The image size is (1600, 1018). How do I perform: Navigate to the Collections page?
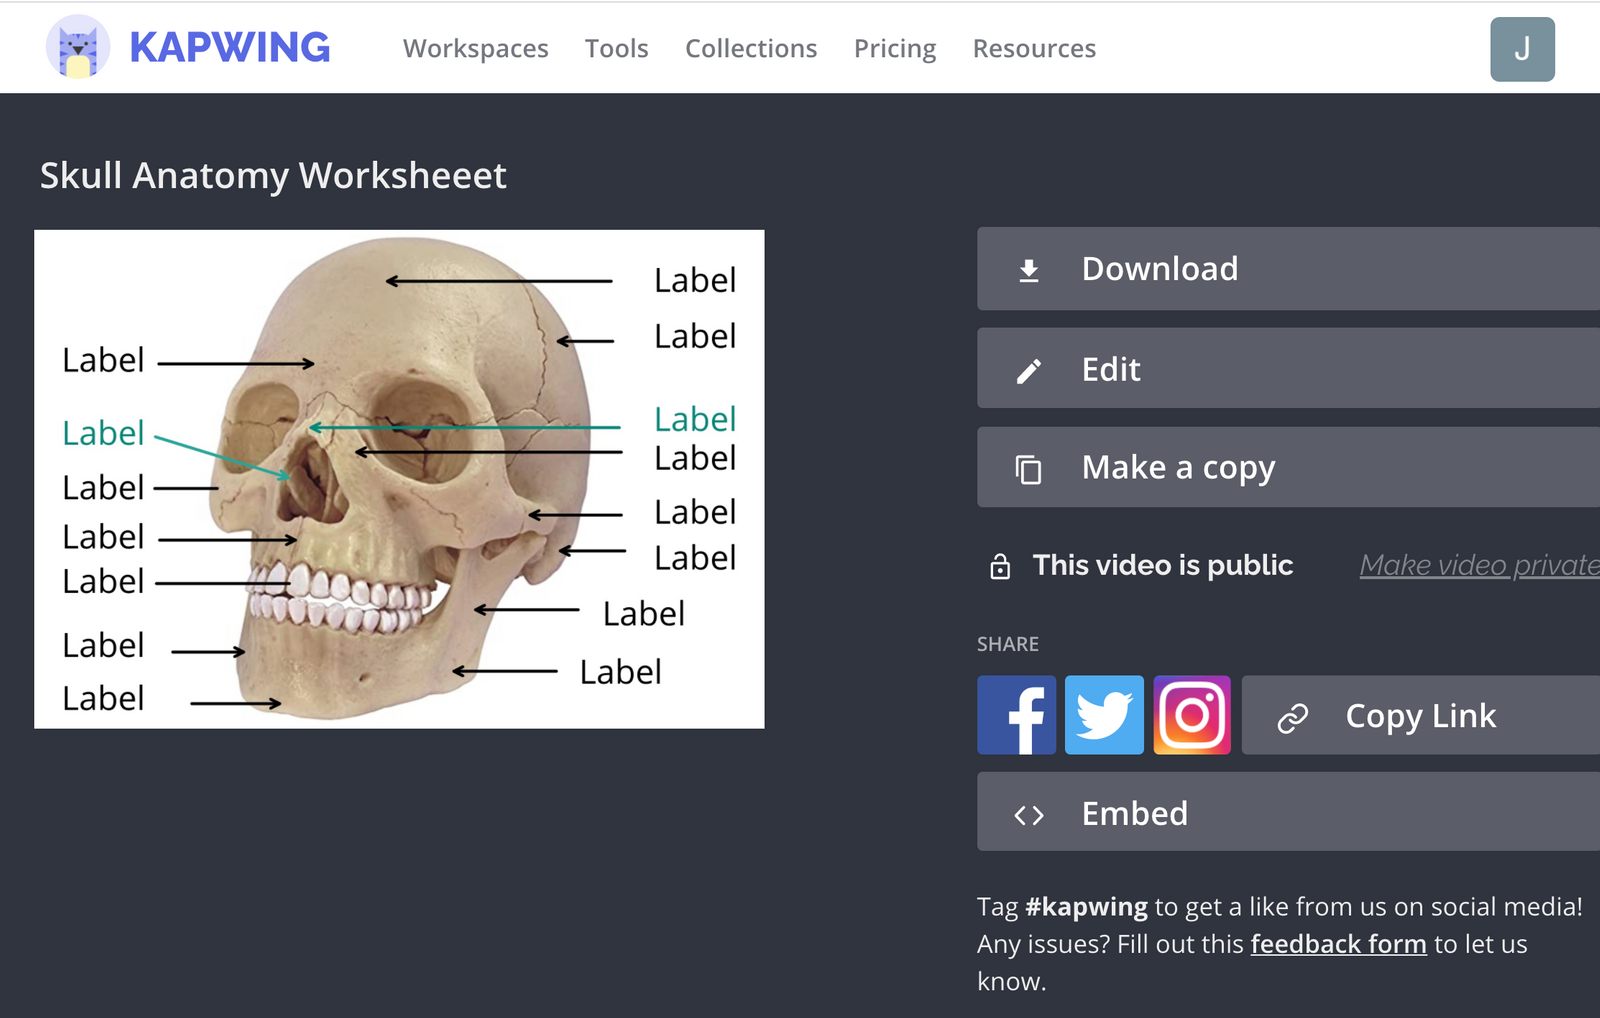coord(751,48)
